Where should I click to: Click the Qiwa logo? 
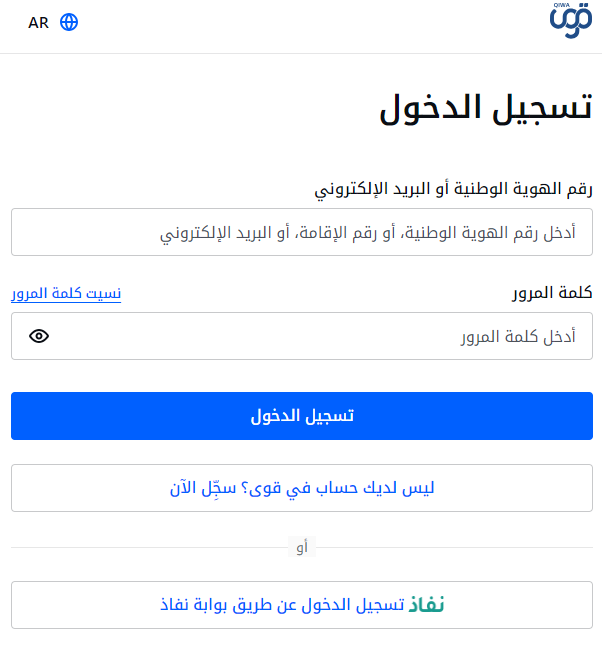[x=571, y=19]
